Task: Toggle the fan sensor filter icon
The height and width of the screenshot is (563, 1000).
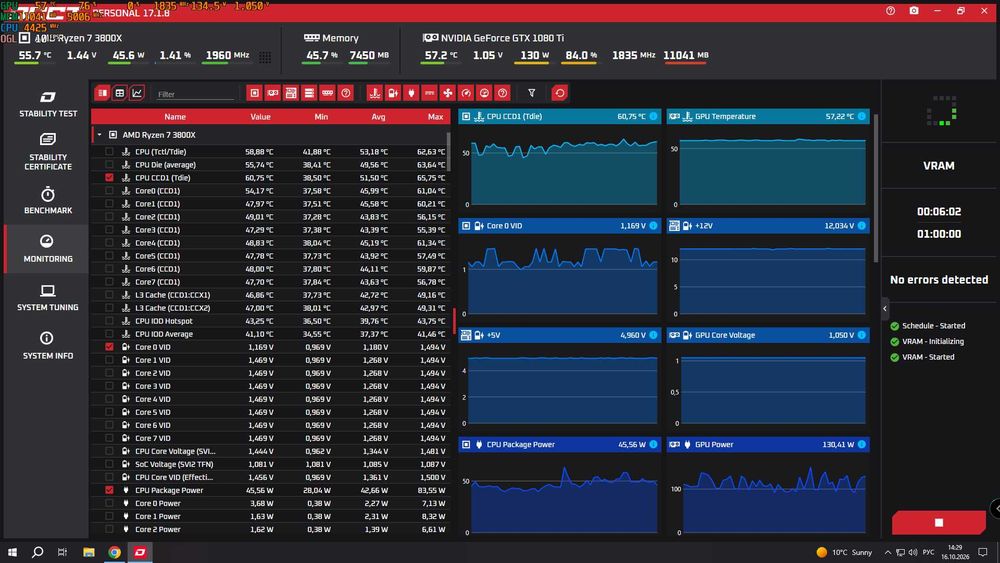Action: [448, 93]
